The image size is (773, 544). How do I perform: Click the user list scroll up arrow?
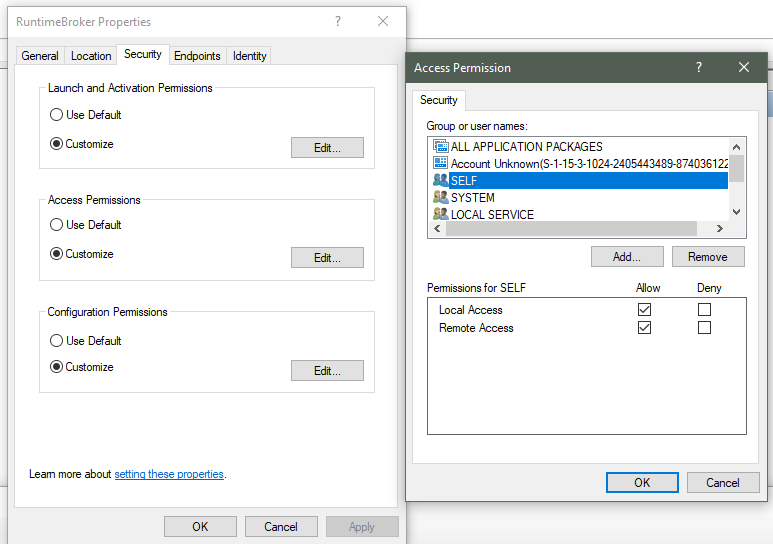point(737,146)
